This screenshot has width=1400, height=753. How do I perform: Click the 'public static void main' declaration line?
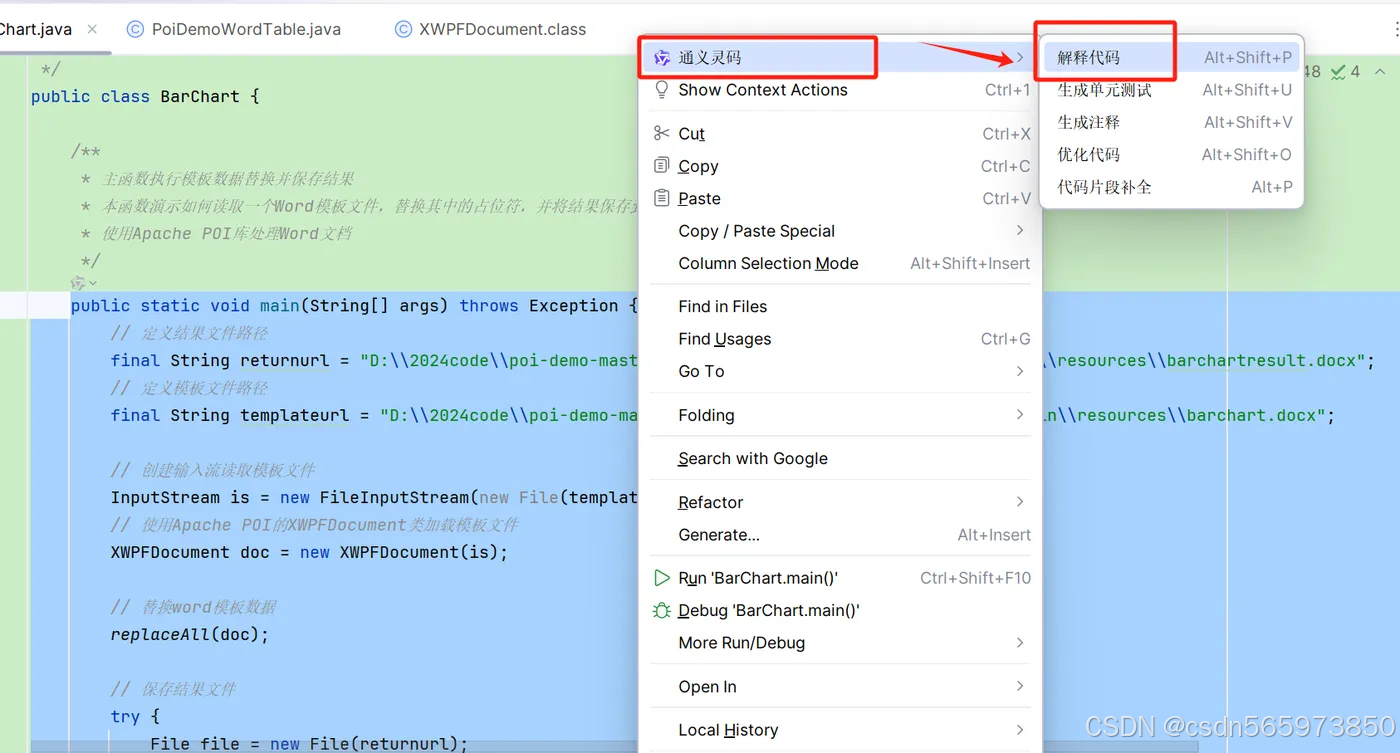click(354, 306)
